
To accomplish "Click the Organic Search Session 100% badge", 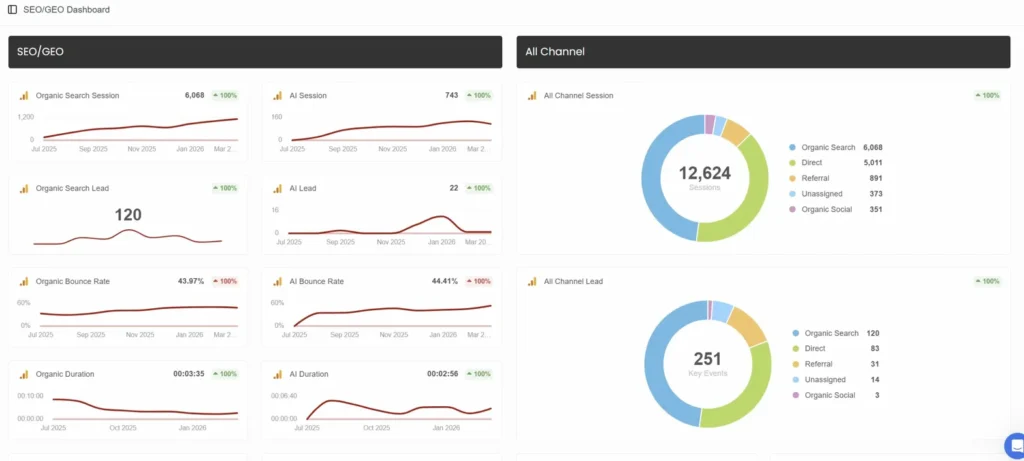I will [225, 95].
